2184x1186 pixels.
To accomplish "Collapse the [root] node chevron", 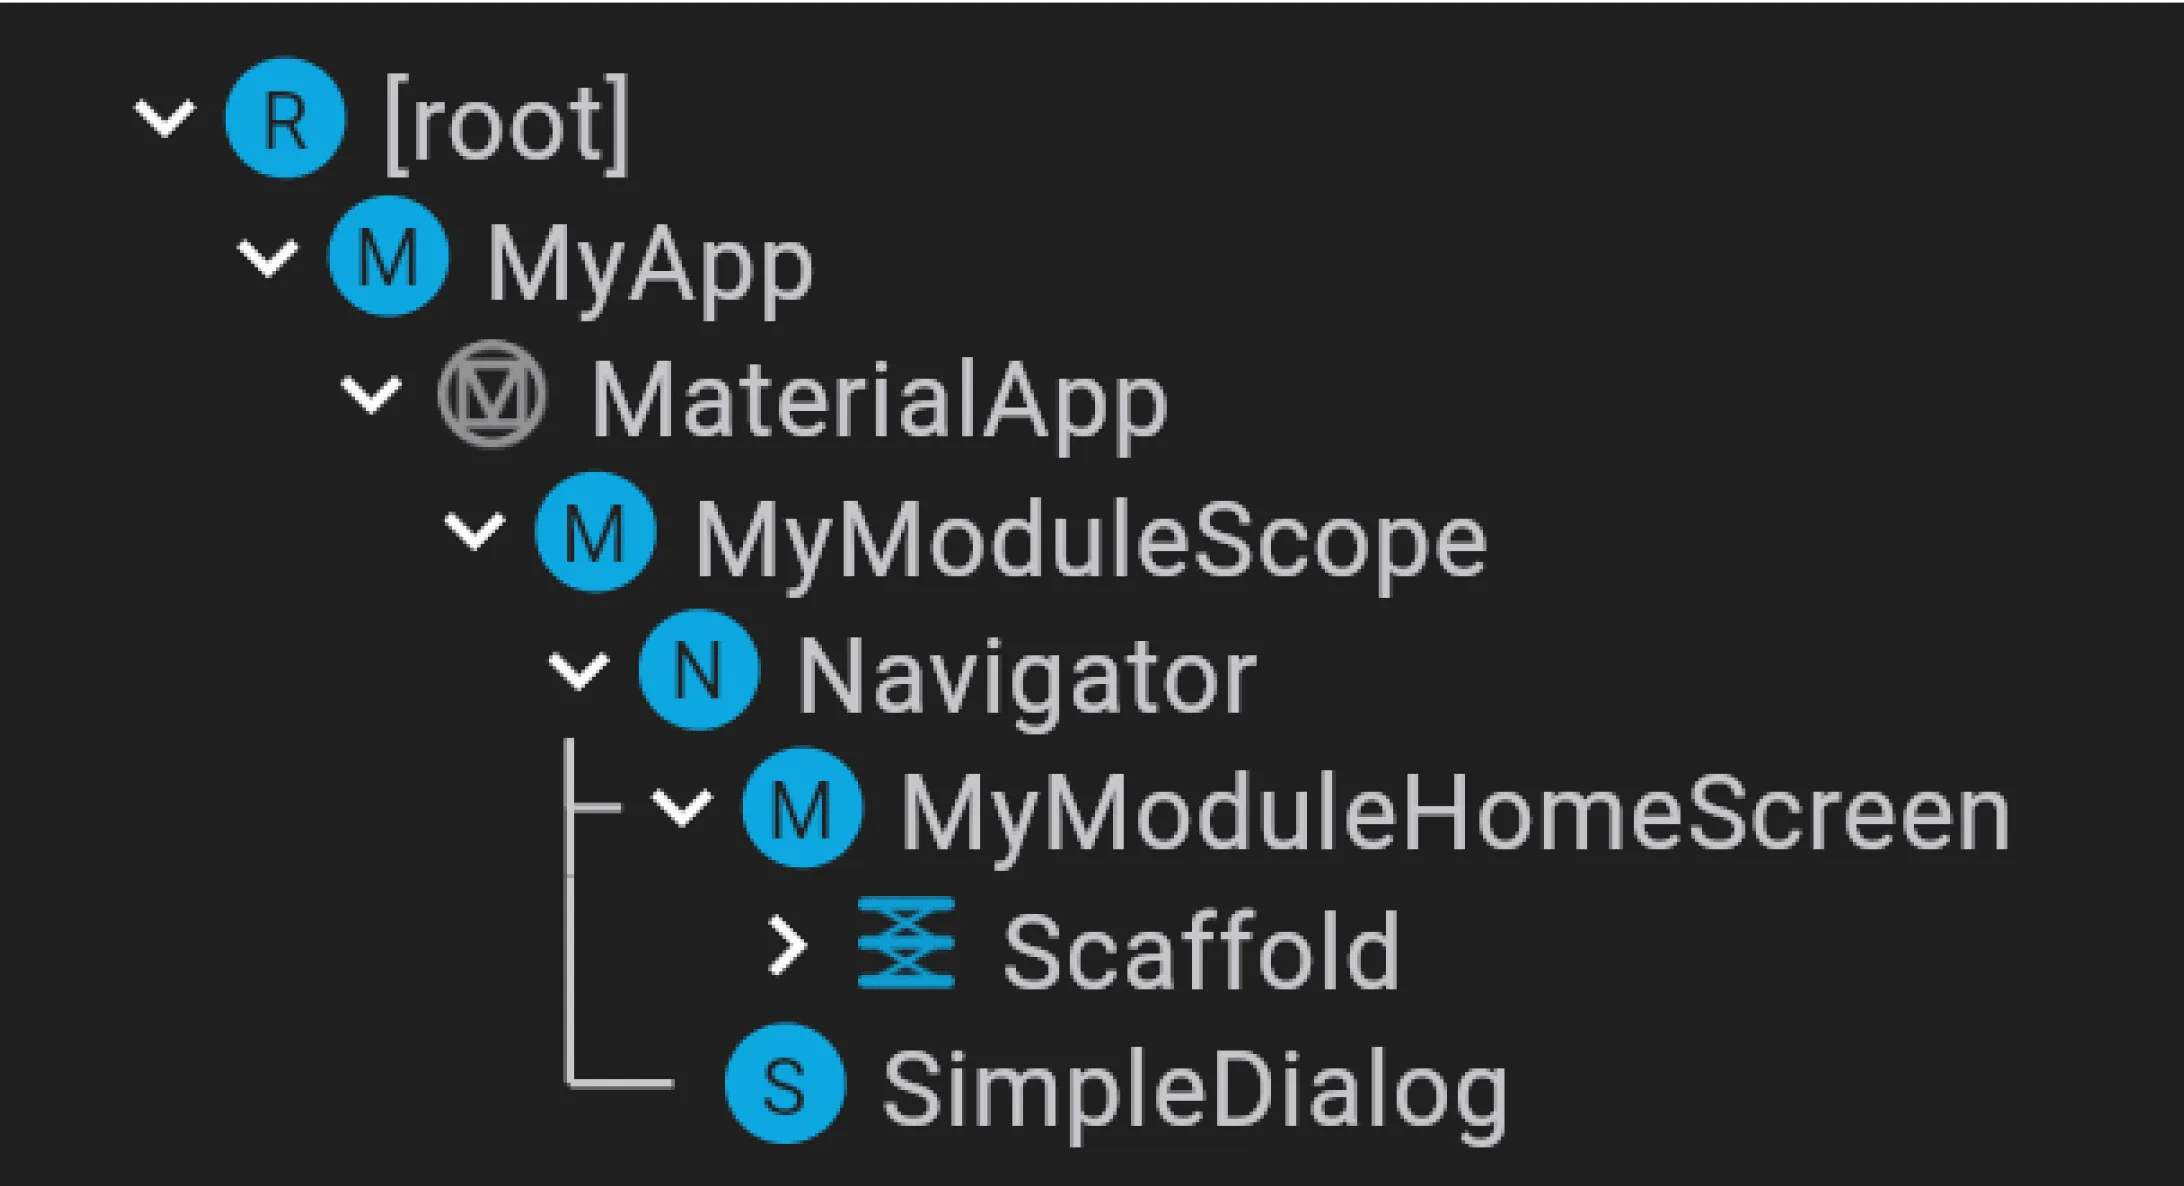I will pos(165,118).
